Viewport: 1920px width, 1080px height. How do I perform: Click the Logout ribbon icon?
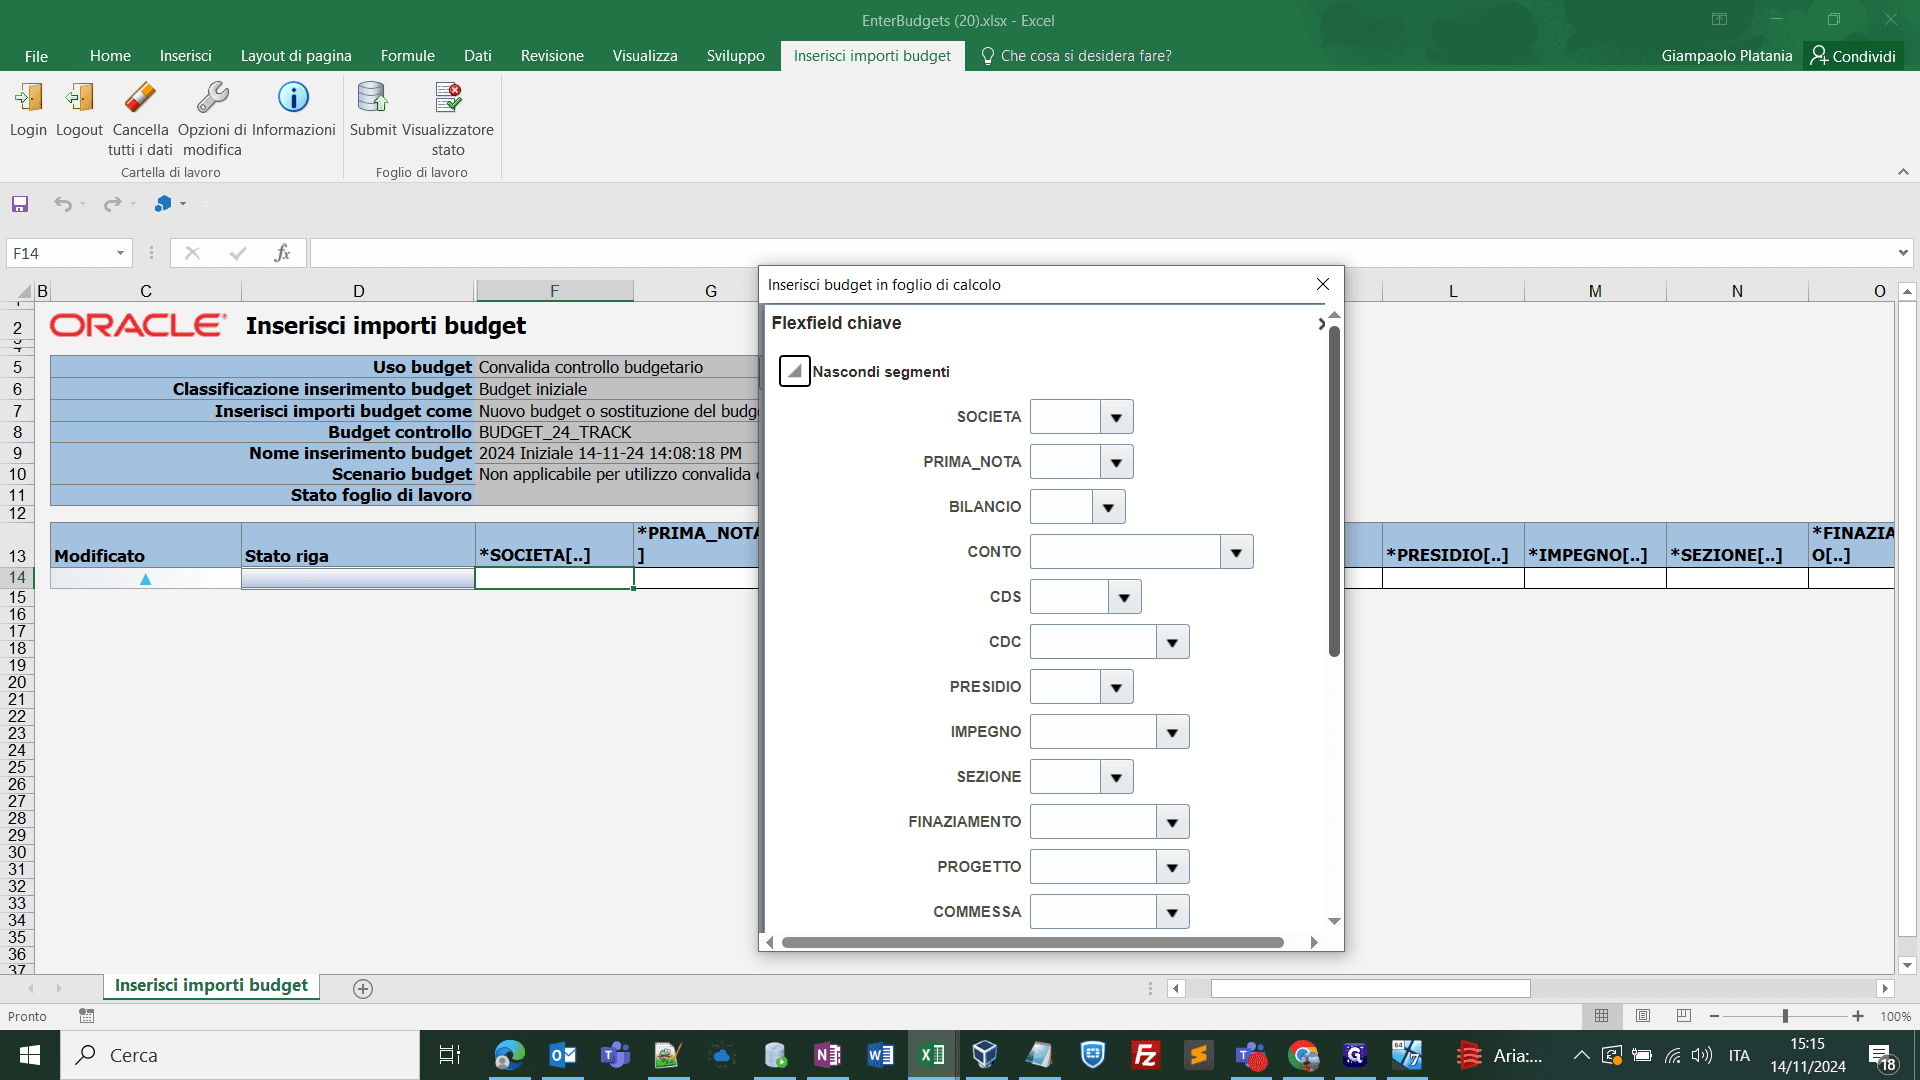click(79, 97)
